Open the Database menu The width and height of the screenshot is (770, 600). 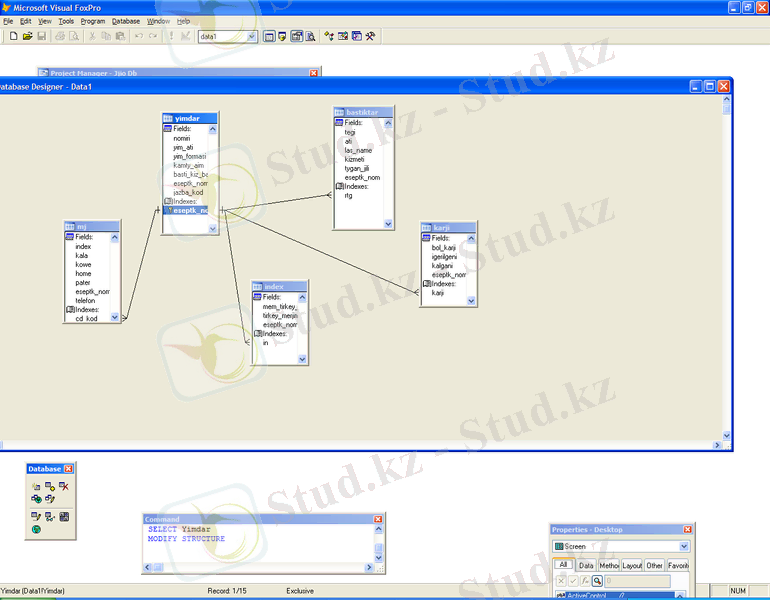pos(126,21)
